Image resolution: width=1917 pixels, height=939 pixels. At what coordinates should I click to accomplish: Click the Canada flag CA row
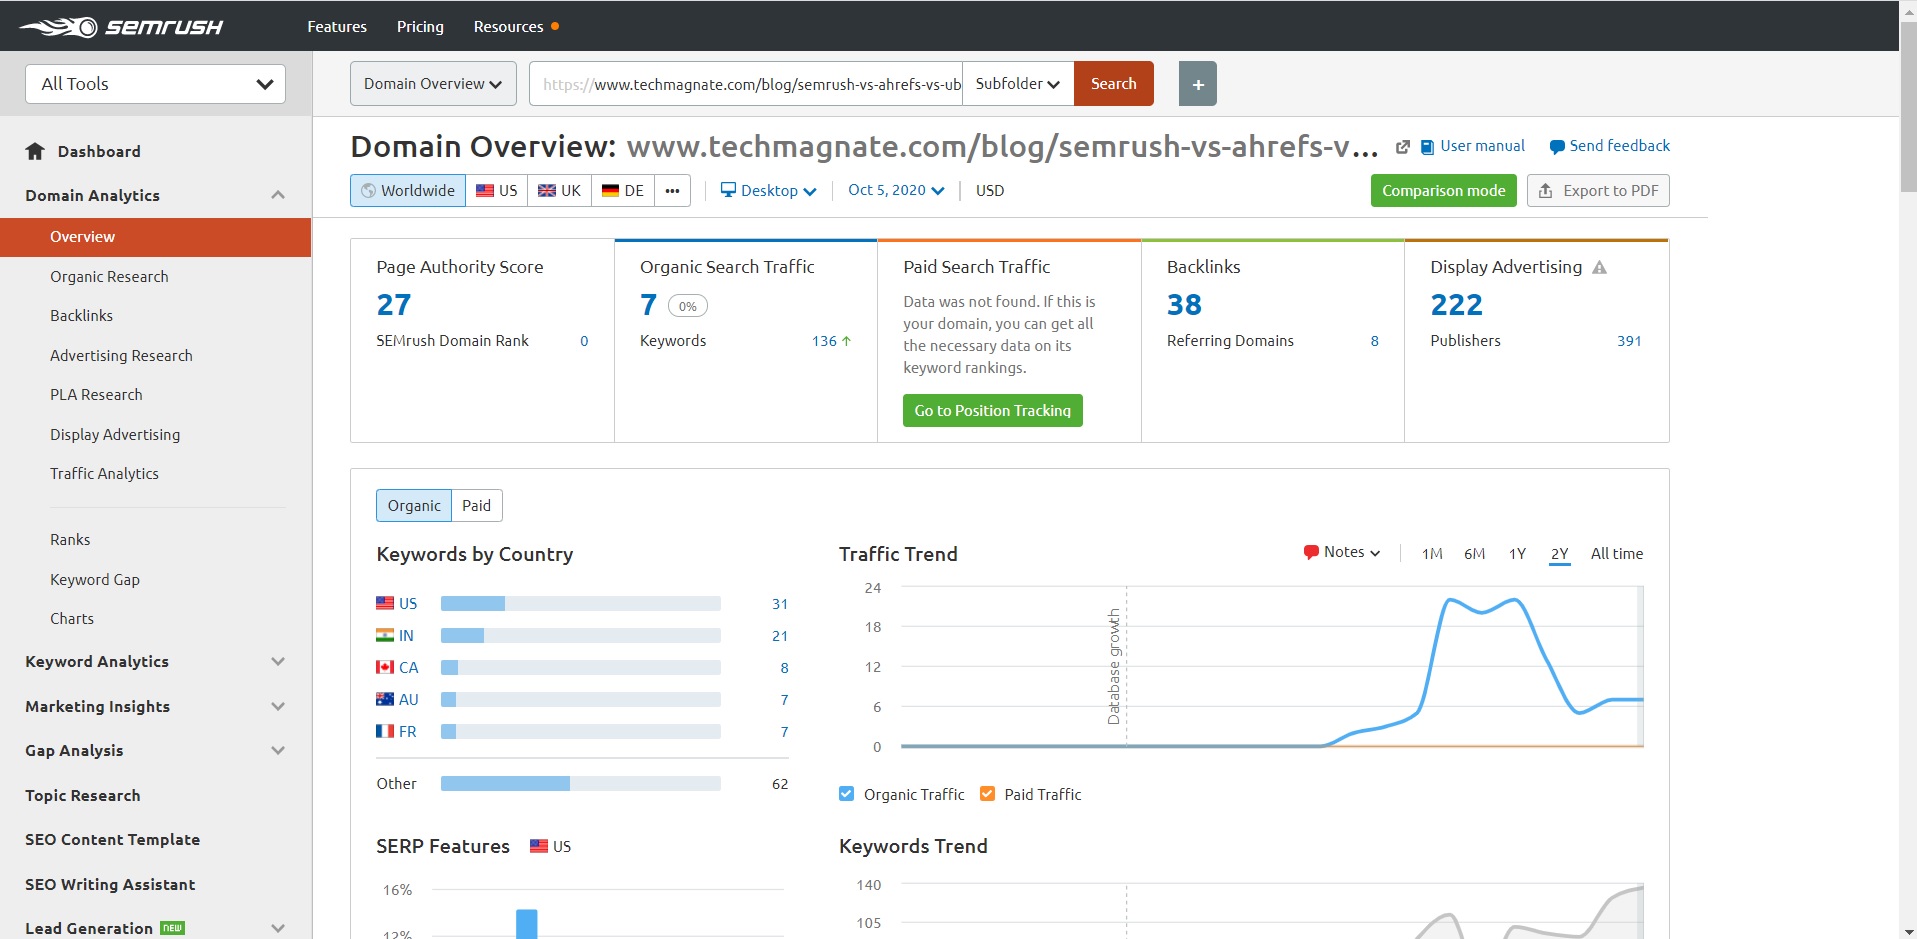pyautogui.click(x=385, y=667)
